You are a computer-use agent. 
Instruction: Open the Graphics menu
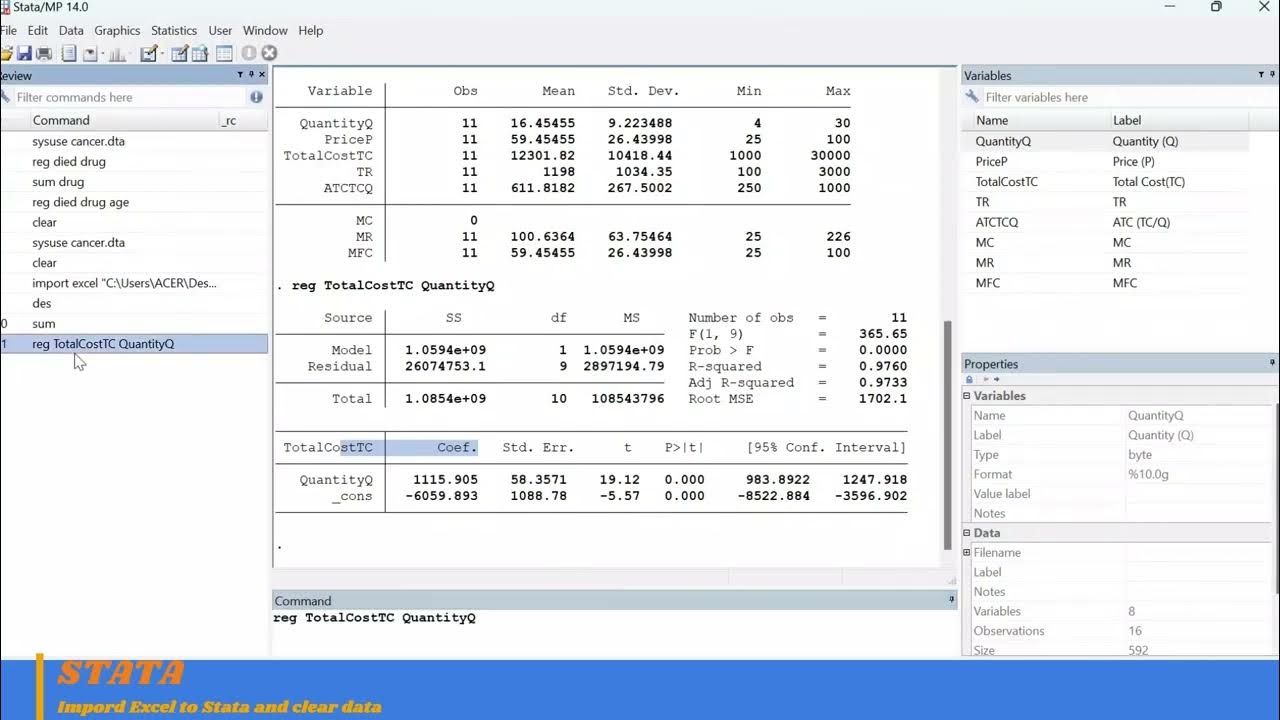coord(117,31)
